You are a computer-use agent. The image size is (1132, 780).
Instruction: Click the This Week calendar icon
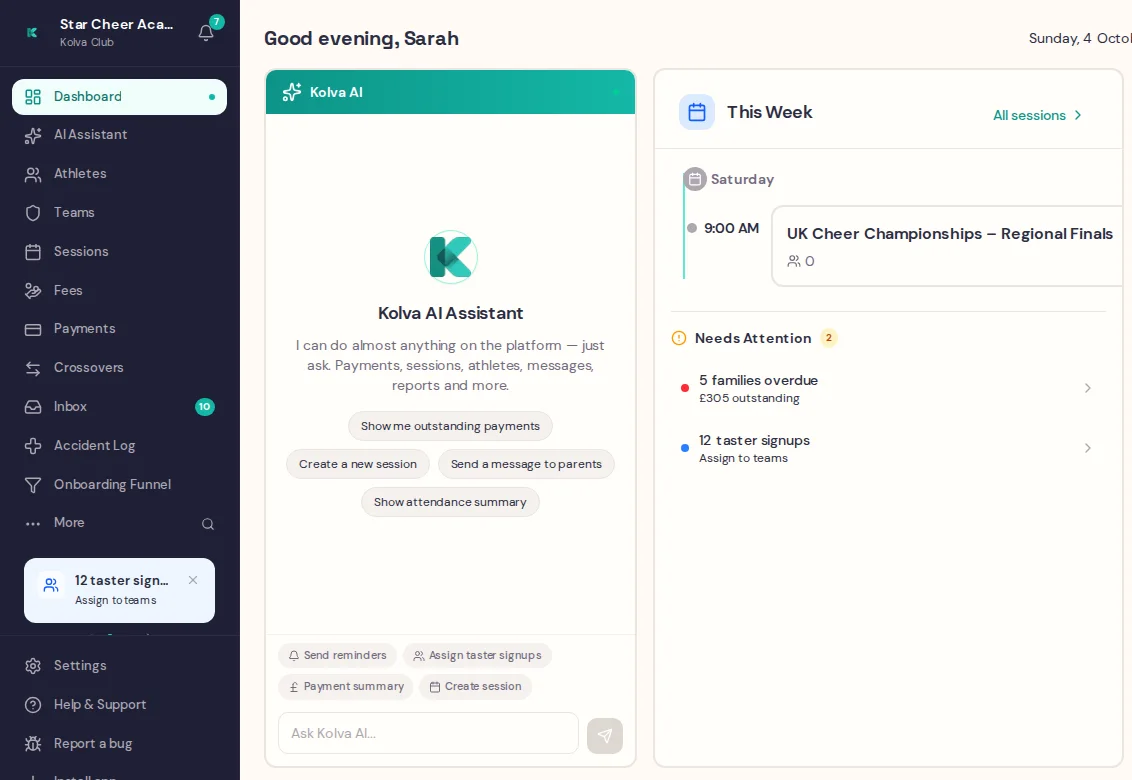pos(697,113)
